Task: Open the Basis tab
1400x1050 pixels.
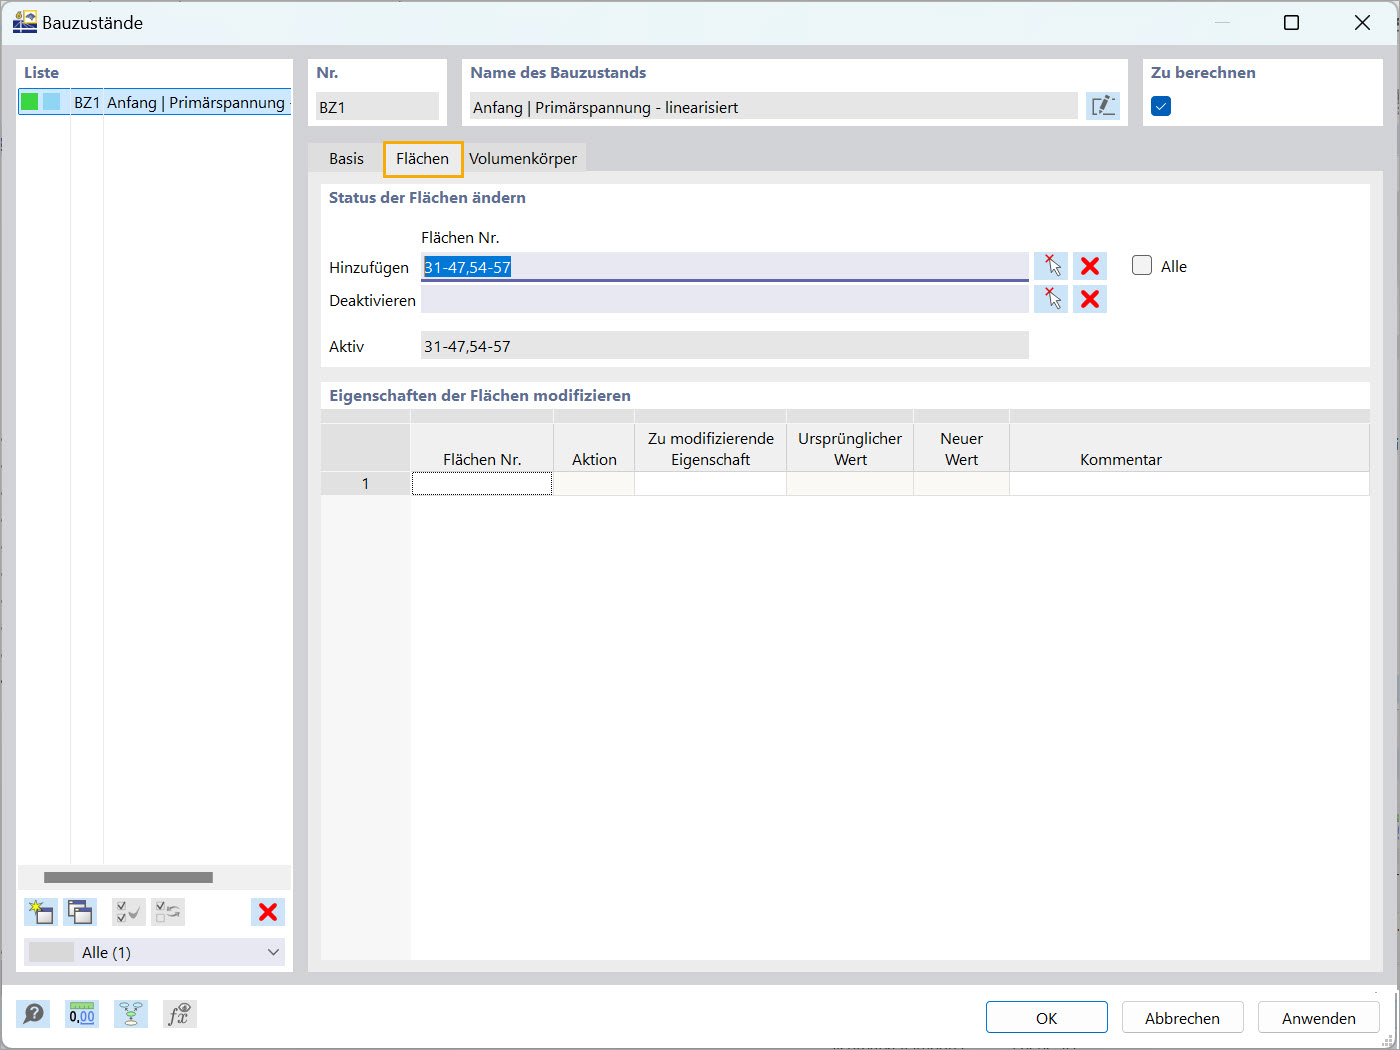Action: 346,158
